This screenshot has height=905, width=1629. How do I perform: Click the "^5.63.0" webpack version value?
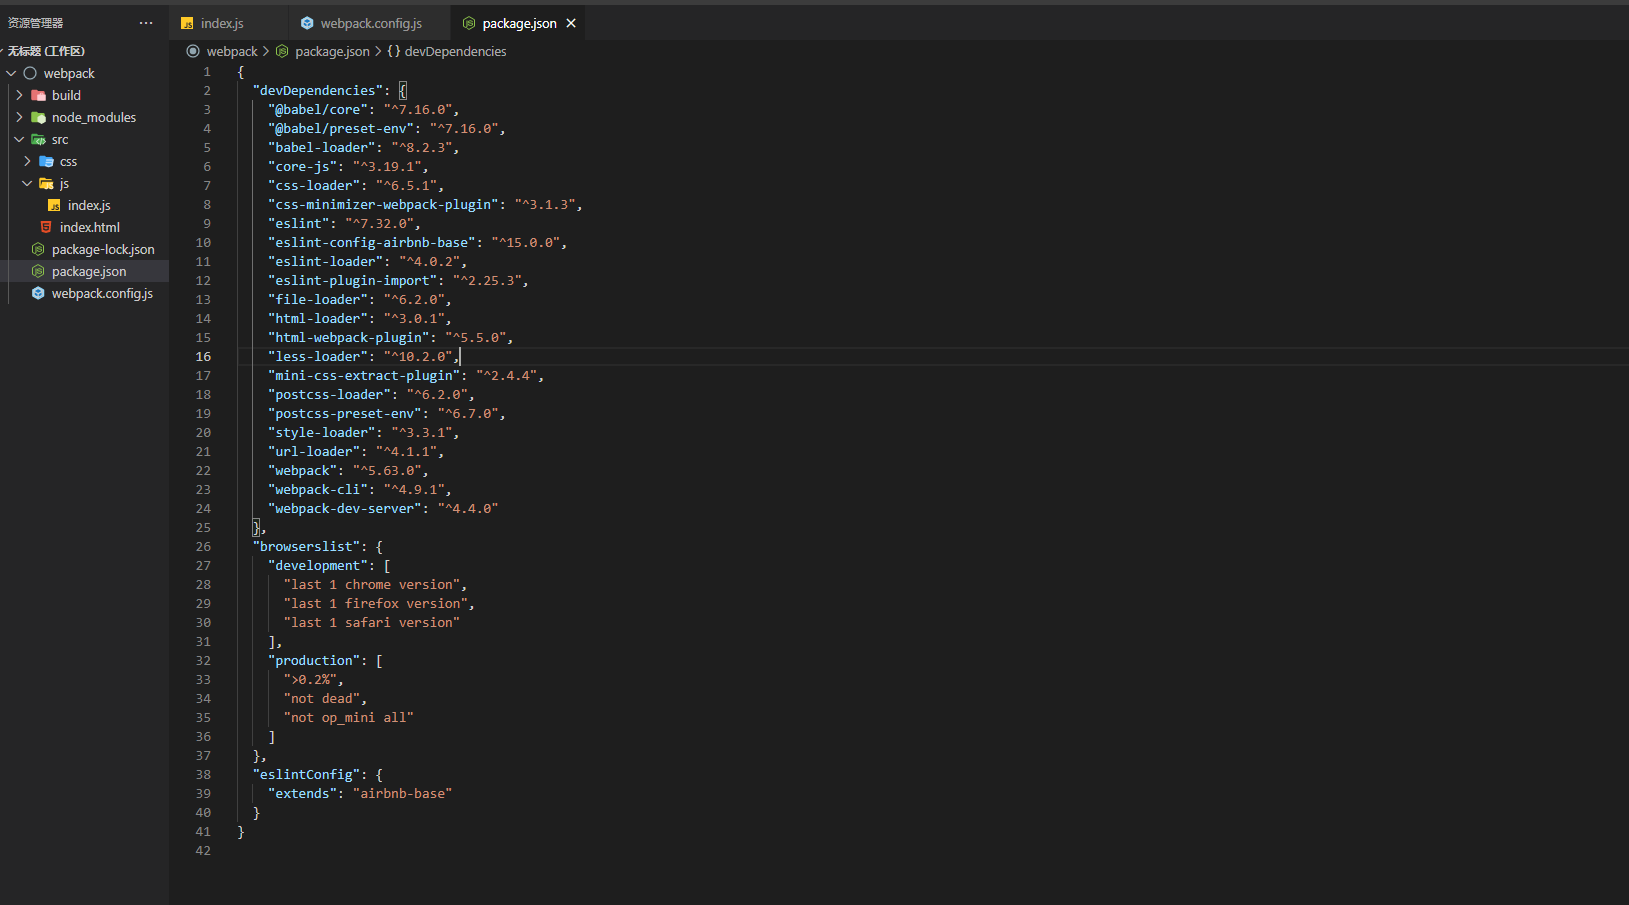[x=387, y=470]
